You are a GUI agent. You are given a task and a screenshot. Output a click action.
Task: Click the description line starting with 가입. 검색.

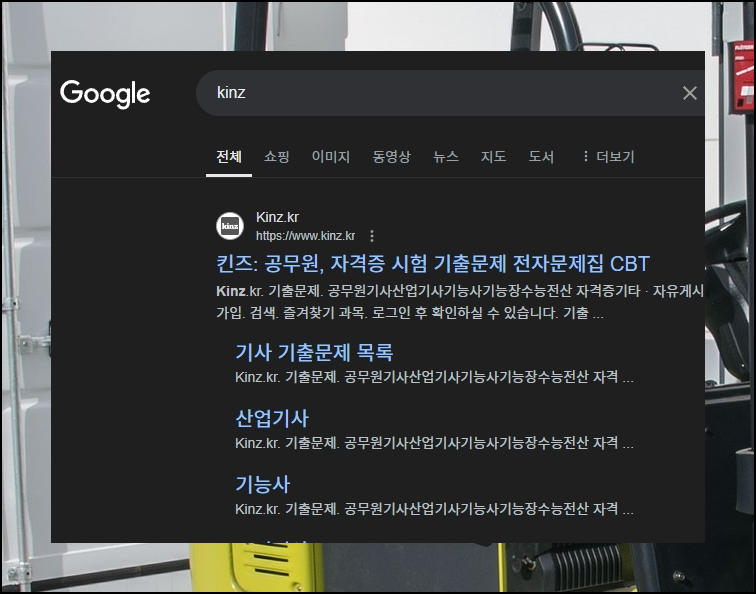click(x=410, y=313)
